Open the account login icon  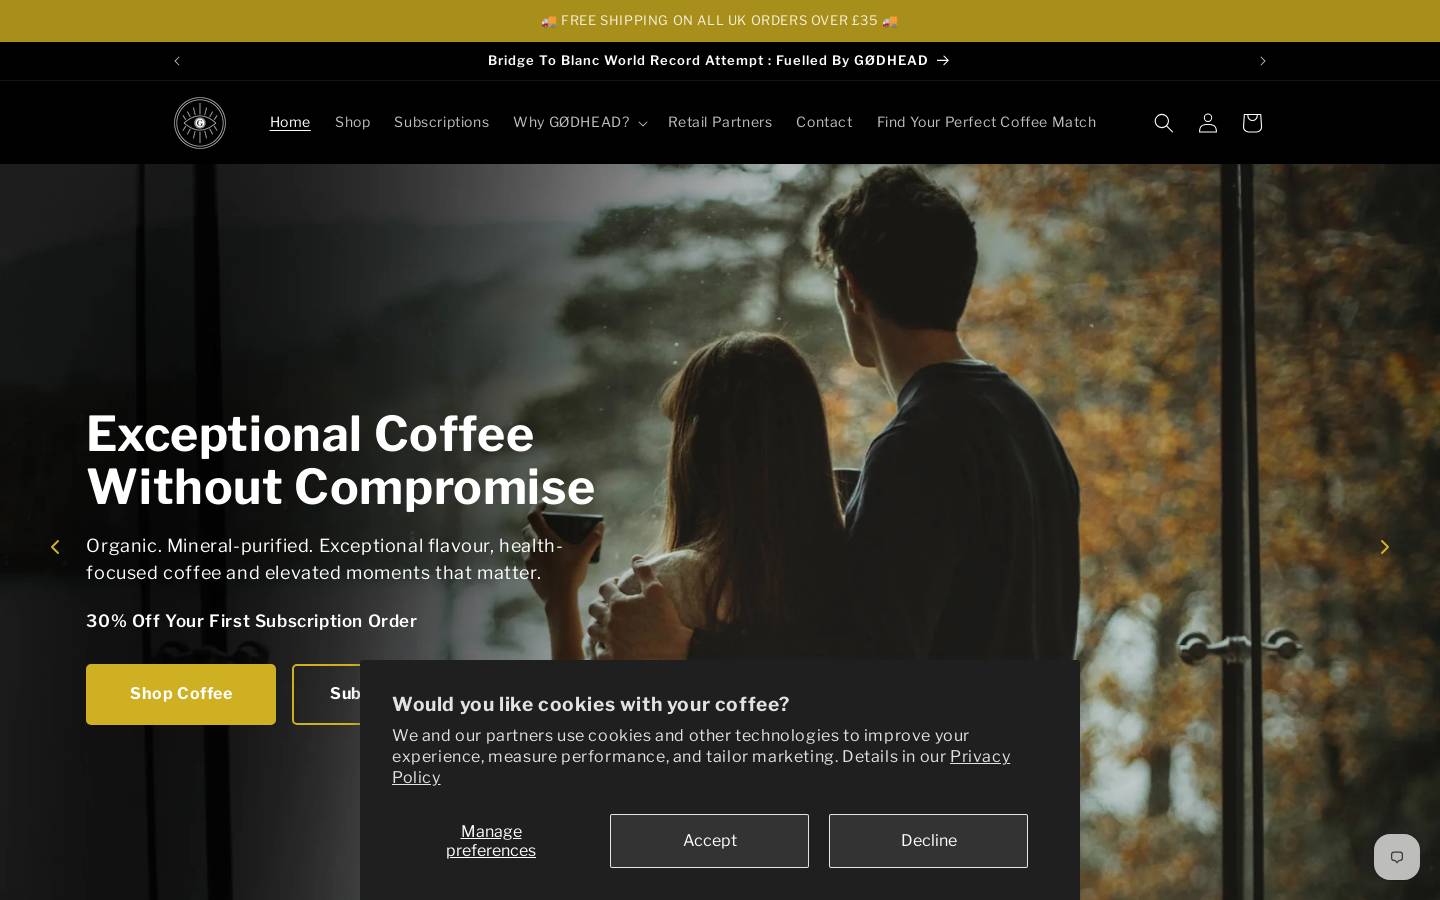[1207, 122]
